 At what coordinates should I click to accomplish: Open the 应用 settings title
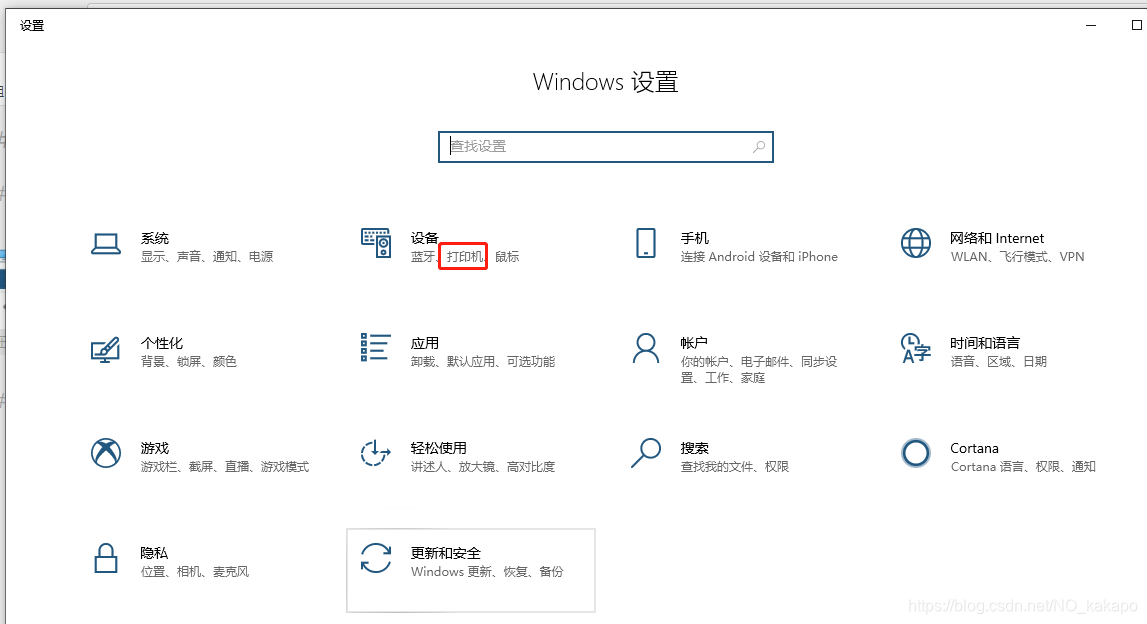424,343
